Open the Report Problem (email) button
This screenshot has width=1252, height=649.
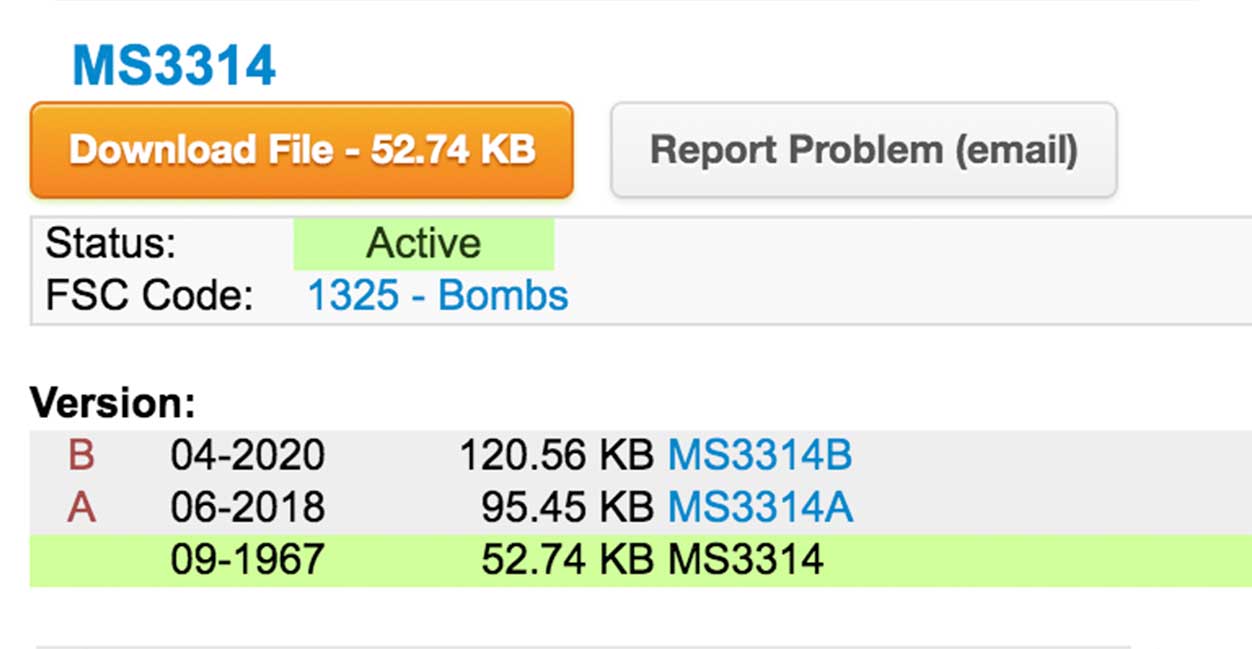[863, 150]
